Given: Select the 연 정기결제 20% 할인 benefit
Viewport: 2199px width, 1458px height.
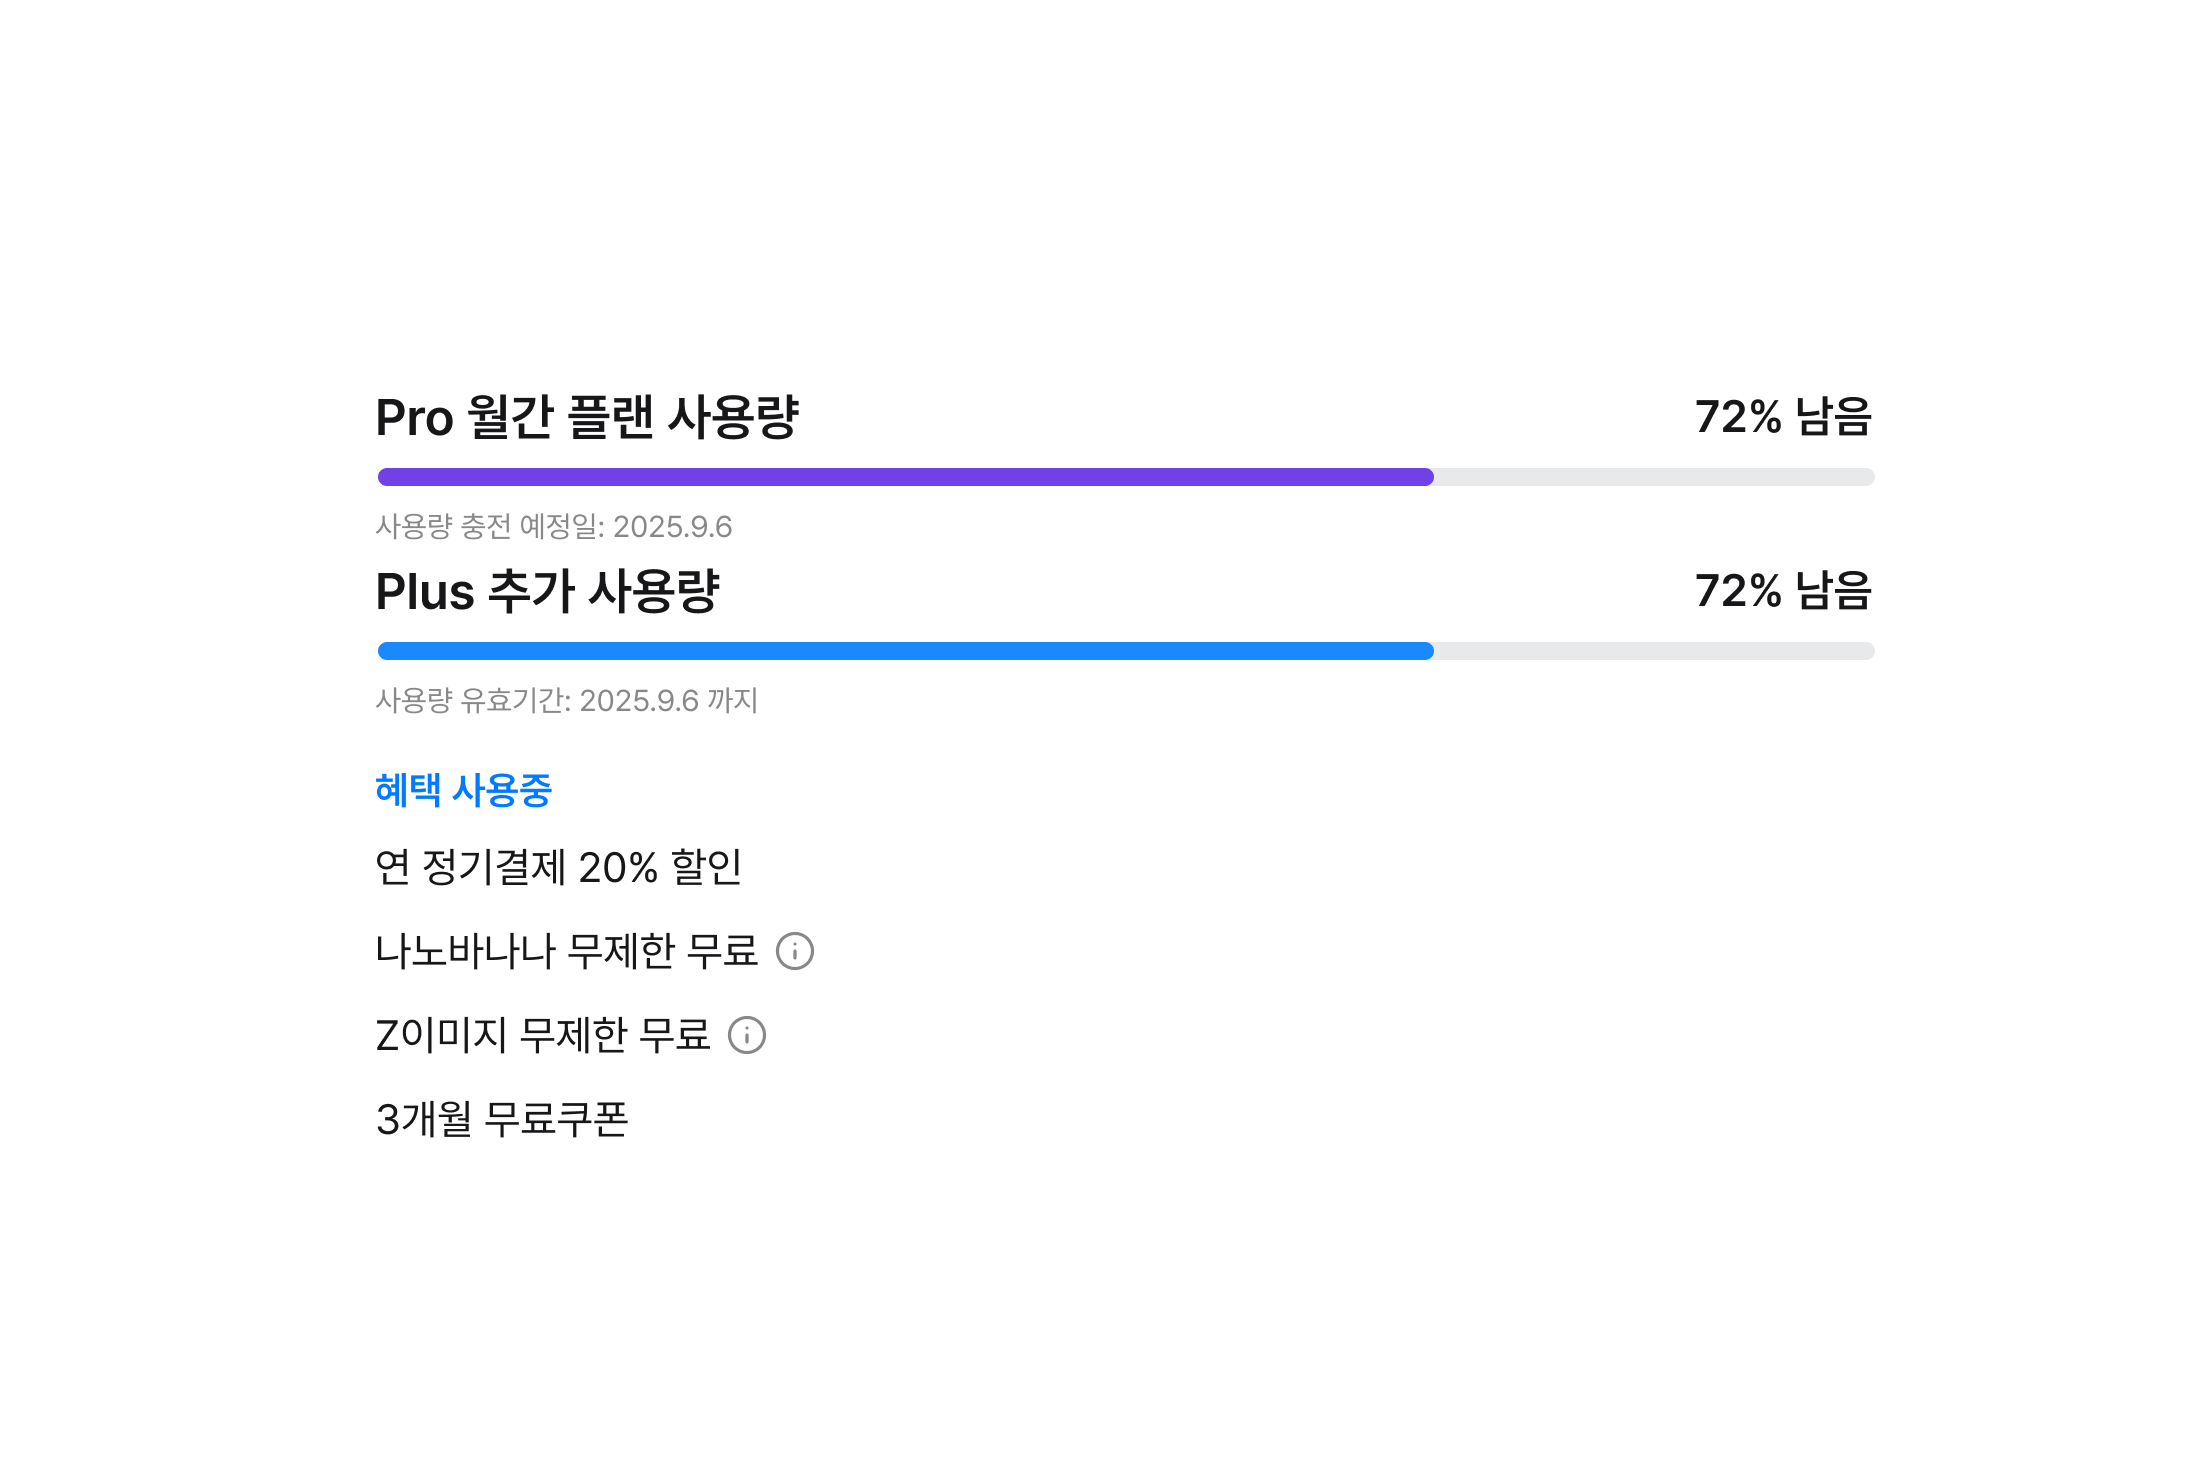Looking at the screenshot, I should (x=558, y=867).
